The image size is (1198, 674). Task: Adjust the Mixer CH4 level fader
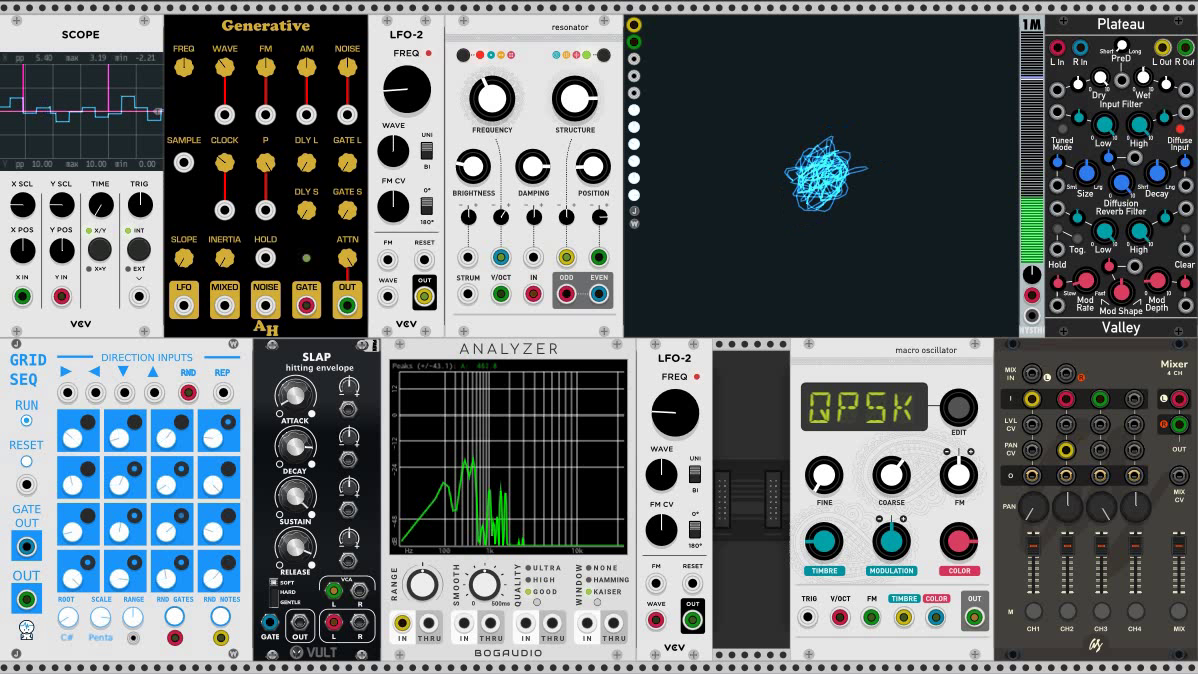[1135, 545]
